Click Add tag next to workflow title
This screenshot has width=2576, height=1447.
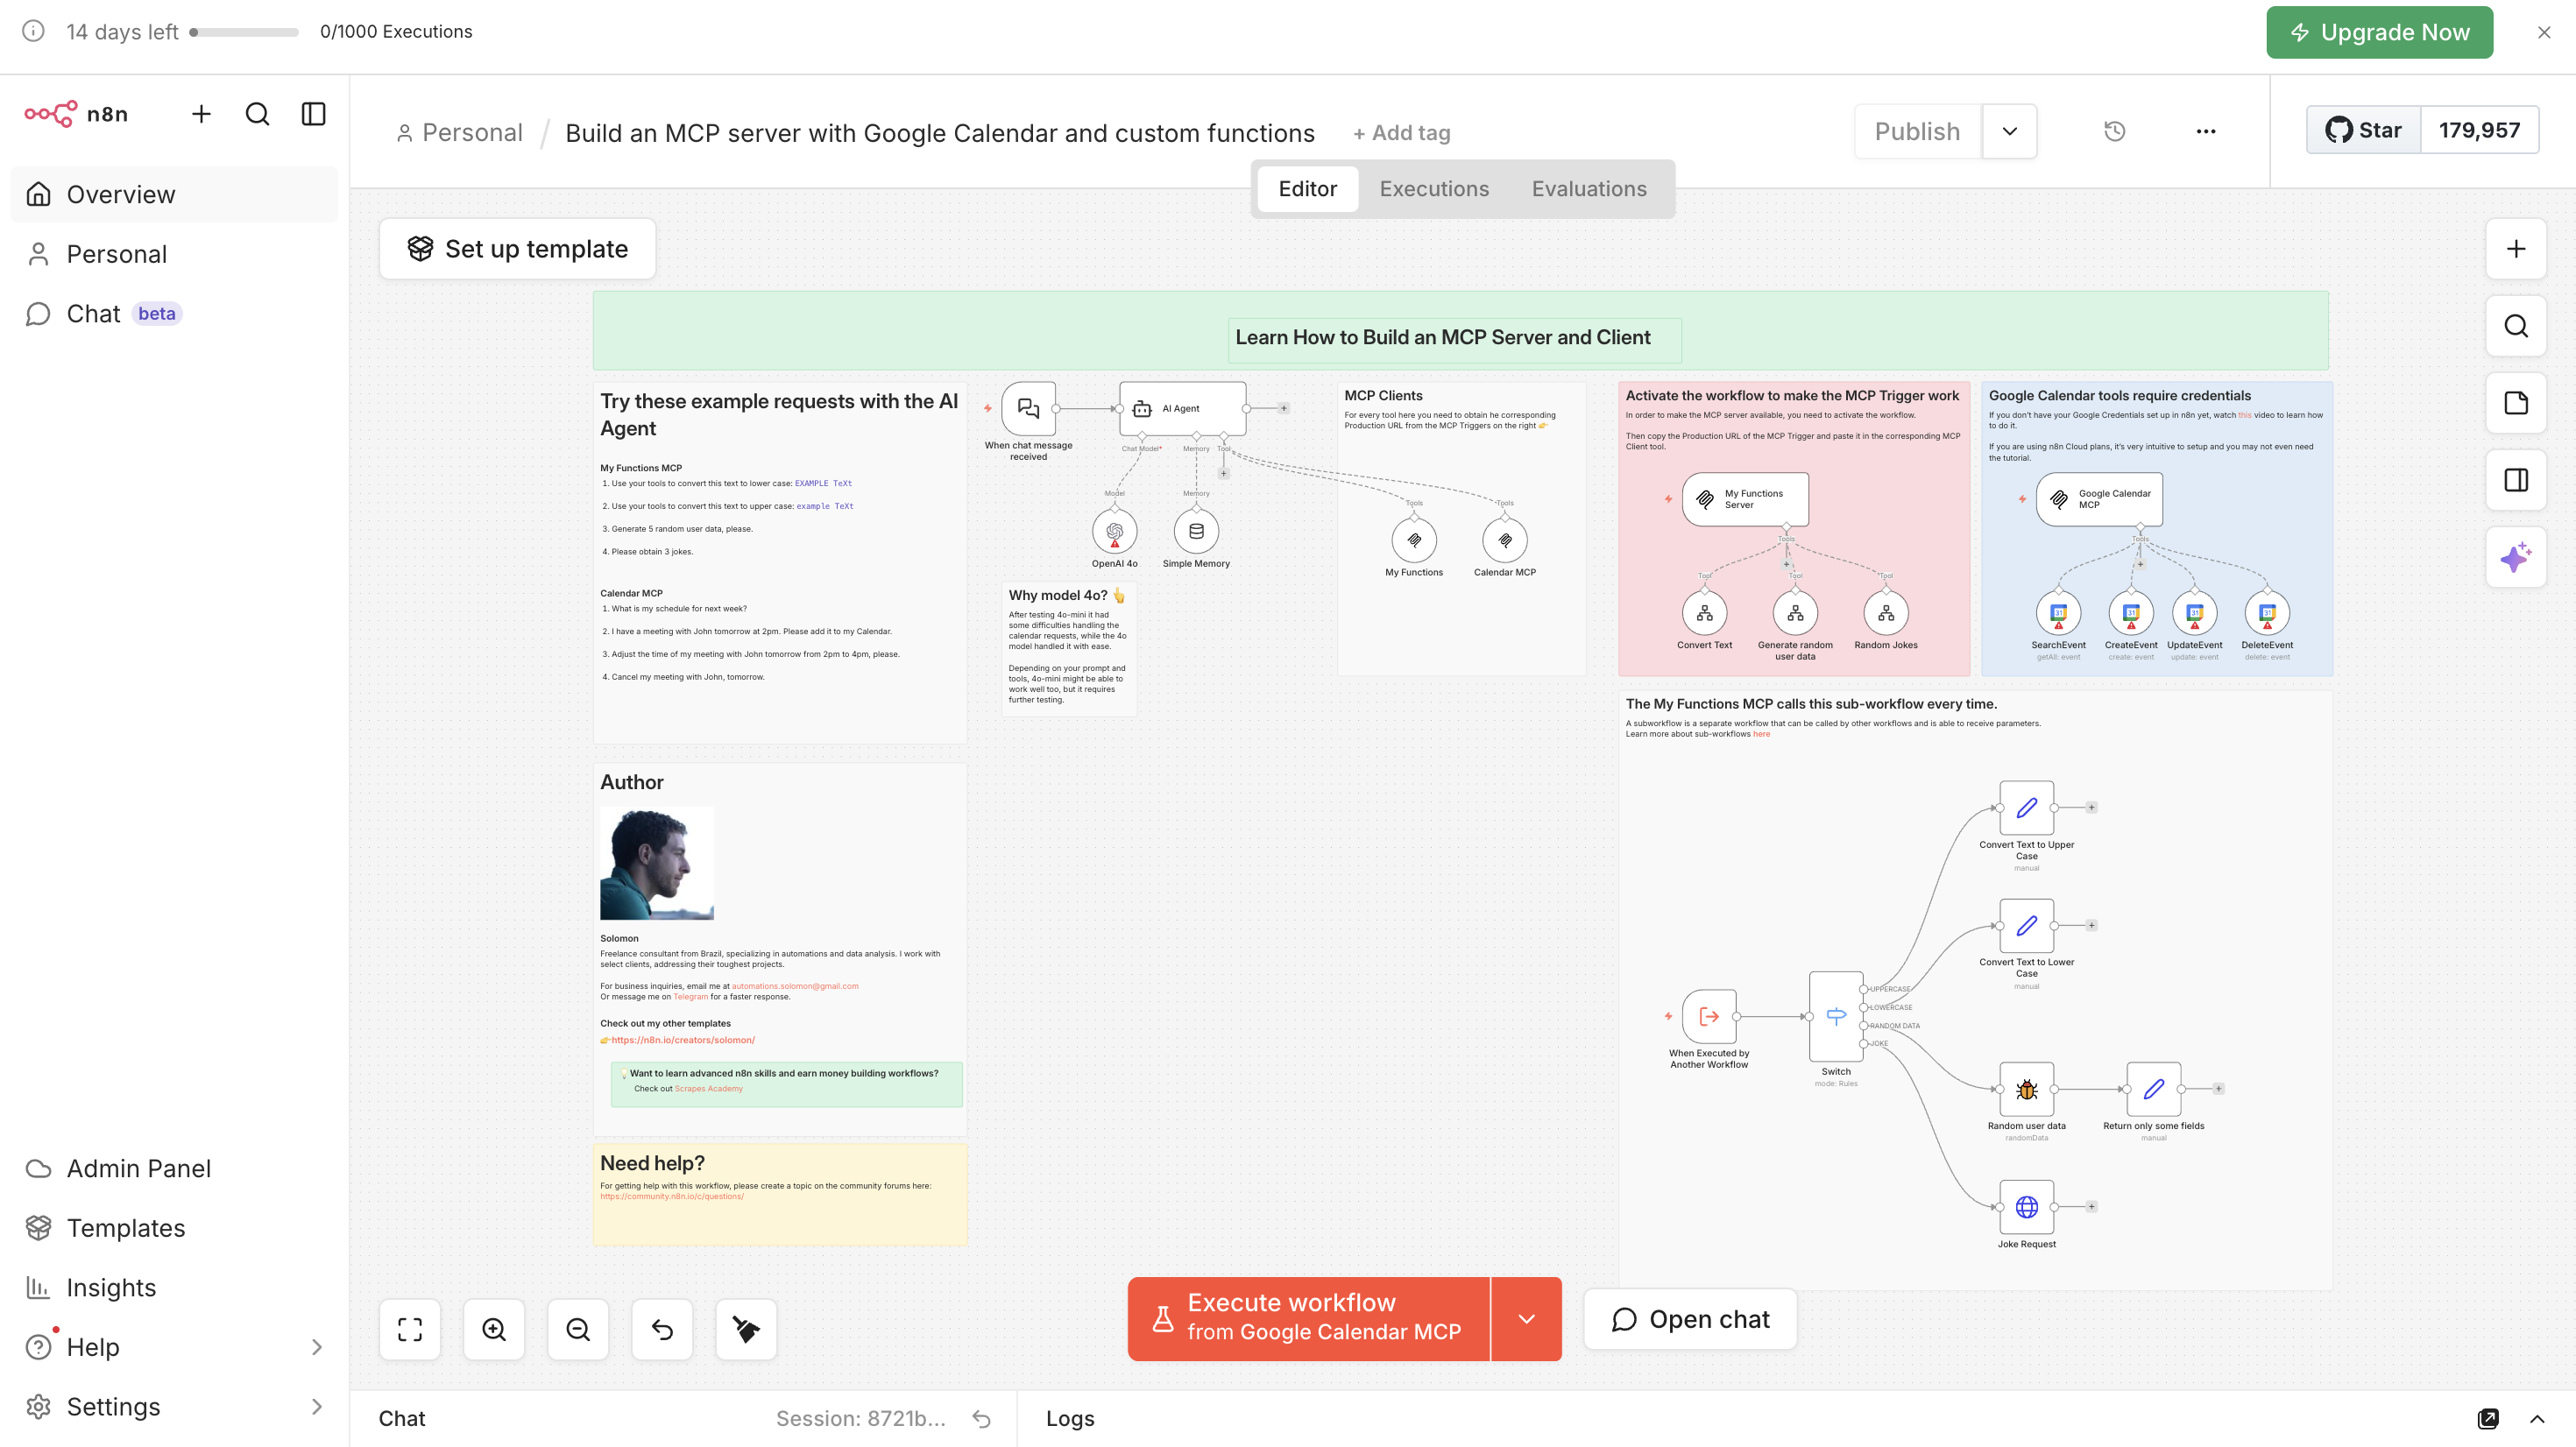point(1402,133)
